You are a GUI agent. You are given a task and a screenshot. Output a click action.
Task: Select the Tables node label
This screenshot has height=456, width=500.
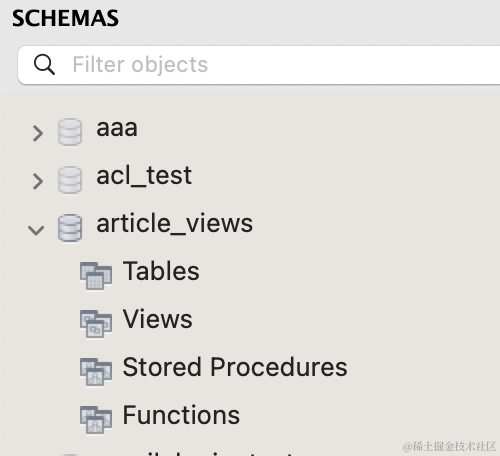[161, 271]
